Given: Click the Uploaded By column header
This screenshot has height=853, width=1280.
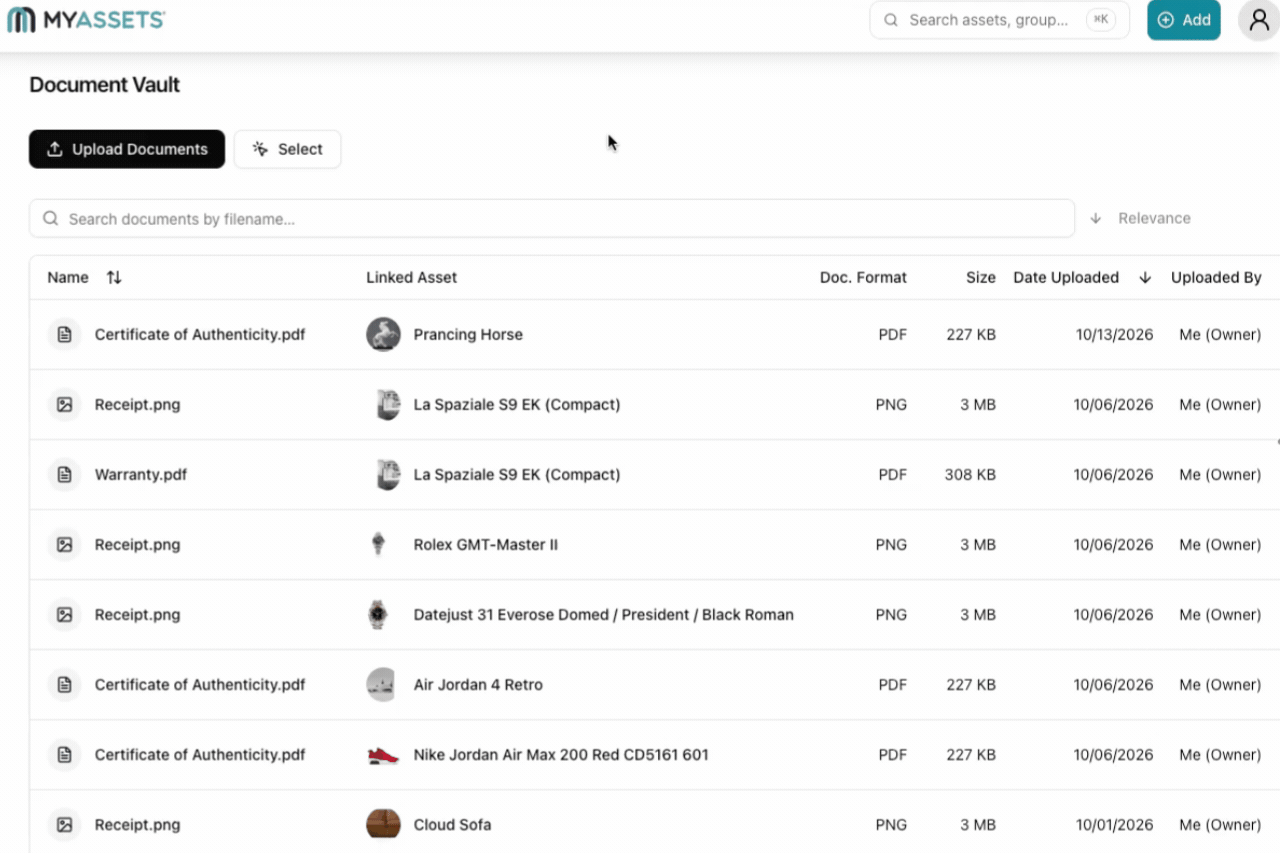Looking at the screenshot, I should [x=1216, y=278].
